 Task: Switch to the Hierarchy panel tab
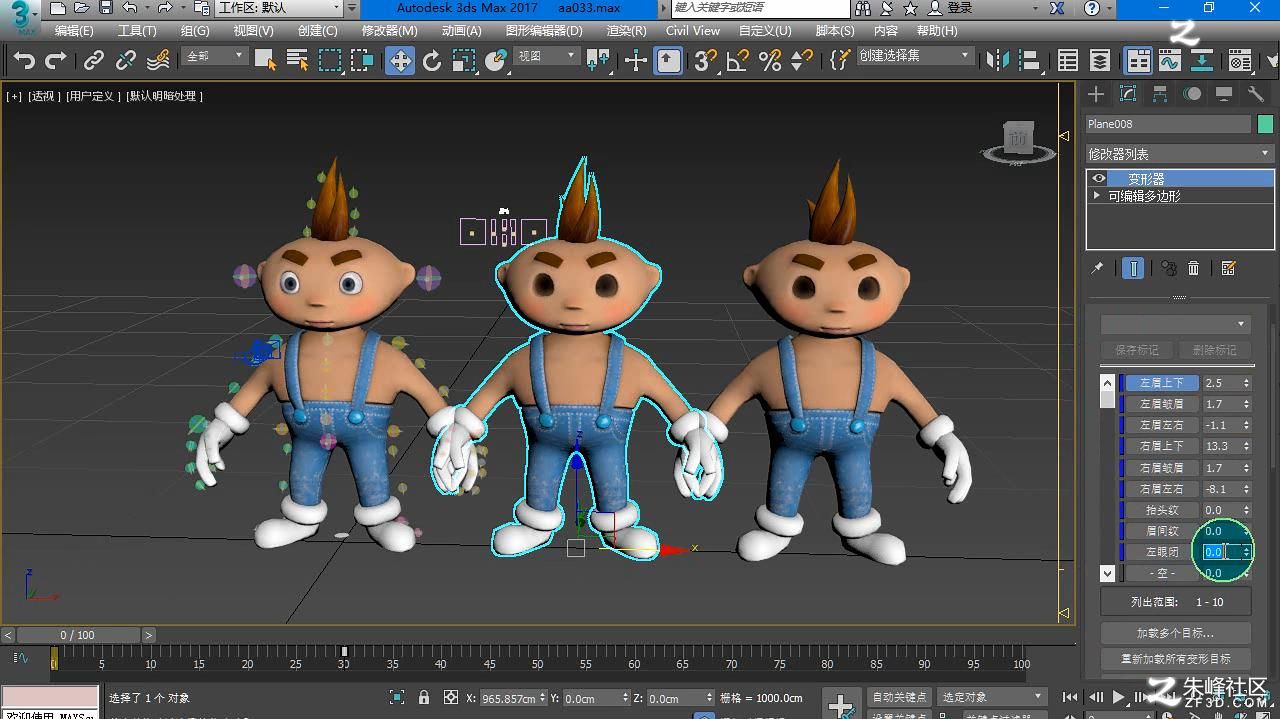click(x=1160, y=94)
